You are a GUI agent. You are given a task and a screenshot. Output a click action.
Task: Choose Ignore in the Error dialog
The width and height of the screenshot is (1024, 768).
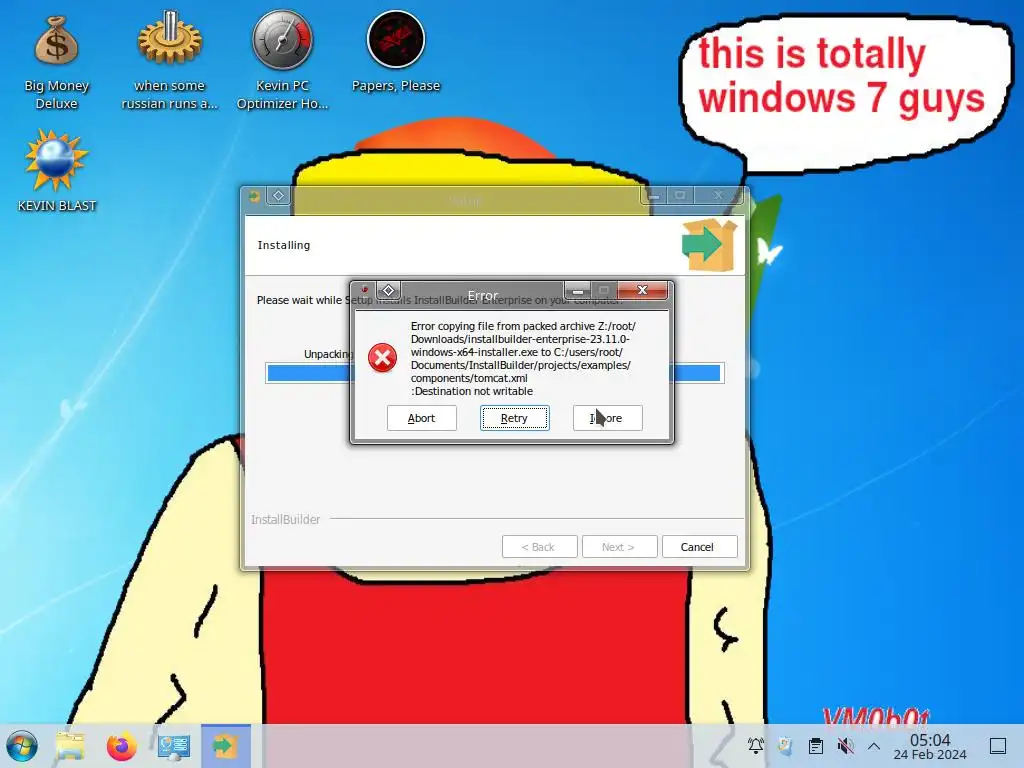click(x=607, y=418)
